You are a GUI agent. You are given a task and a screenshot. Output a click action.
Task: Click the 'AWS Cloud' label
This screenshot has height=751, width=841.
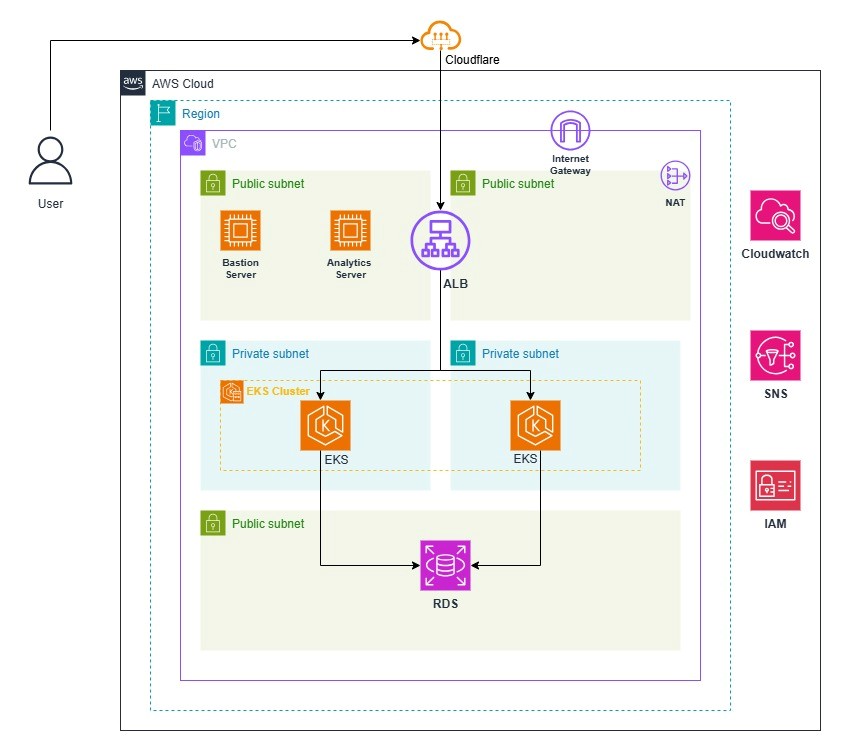[183, 84]
